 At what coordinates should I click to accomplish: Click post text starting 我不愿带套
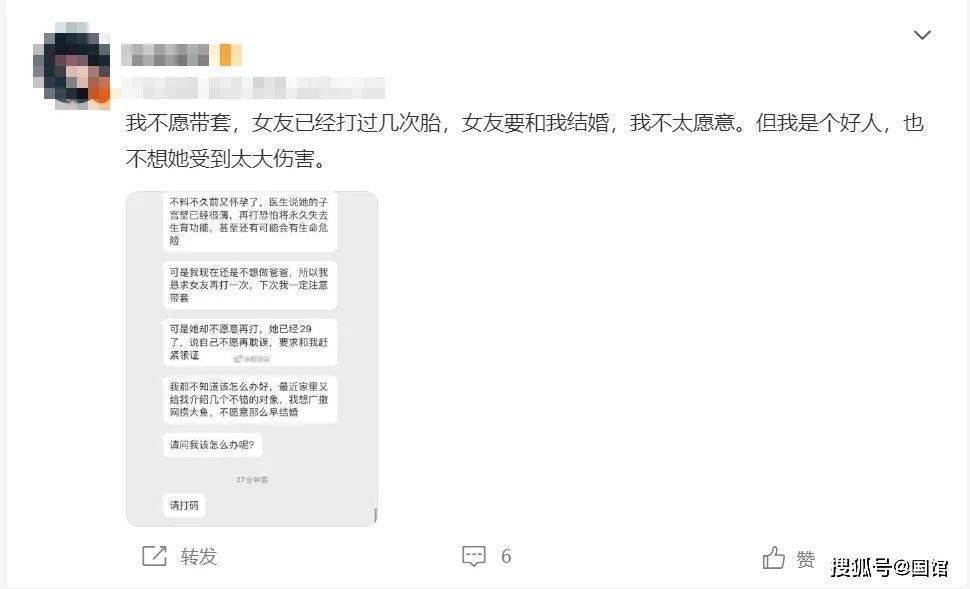(x=525, y=141)
